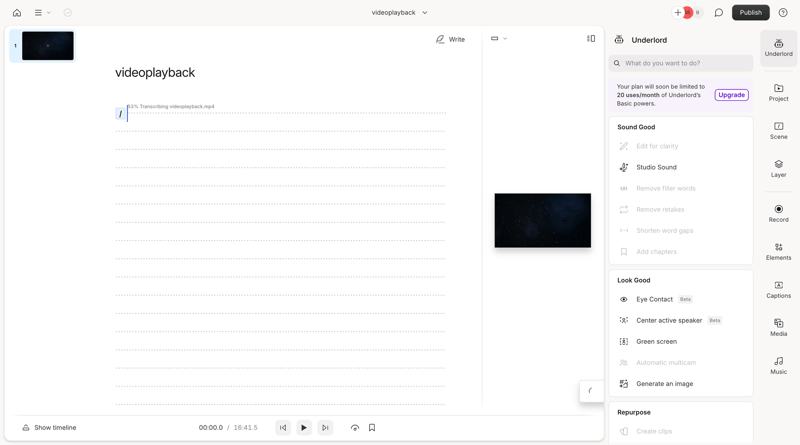Image resolution: width=800 pixels, height=445 pixels.
Task: Open the comments speech bubble
Action: click(x=718, y=13)
